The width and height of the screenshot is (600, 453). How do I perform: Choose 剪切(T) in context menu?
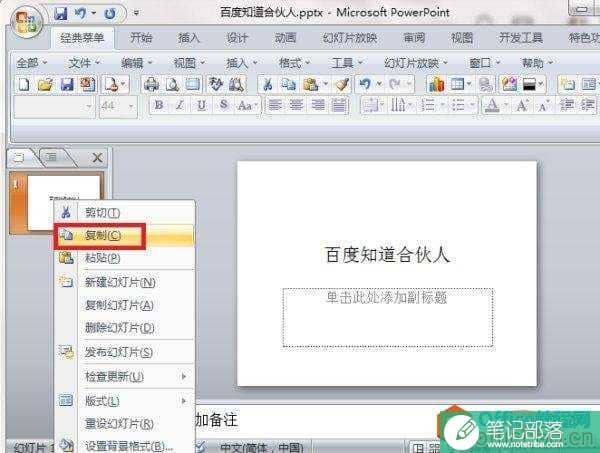coord(125,213)
